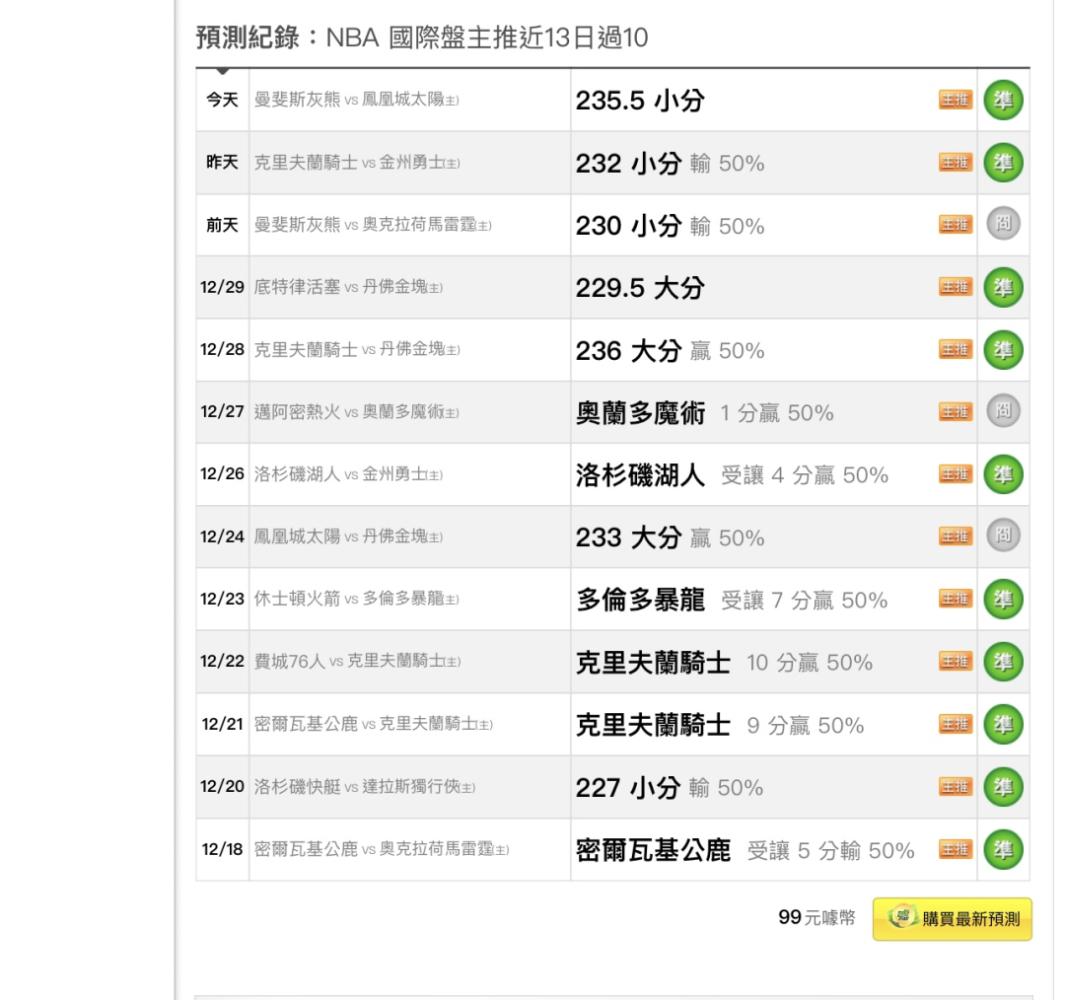
Task: Select the 230 小分 prediction
Action: (x=670, y=226)
